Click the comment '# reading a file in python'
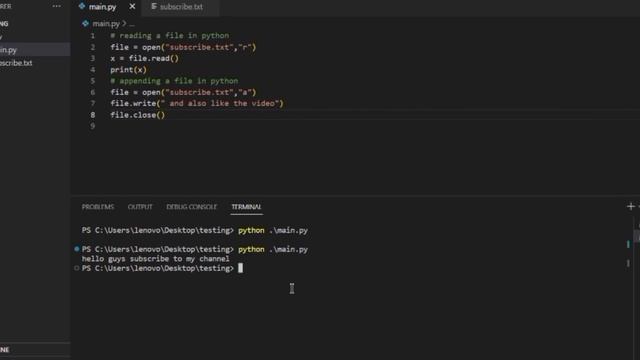 pyautogui.click(x=169, y=36)
